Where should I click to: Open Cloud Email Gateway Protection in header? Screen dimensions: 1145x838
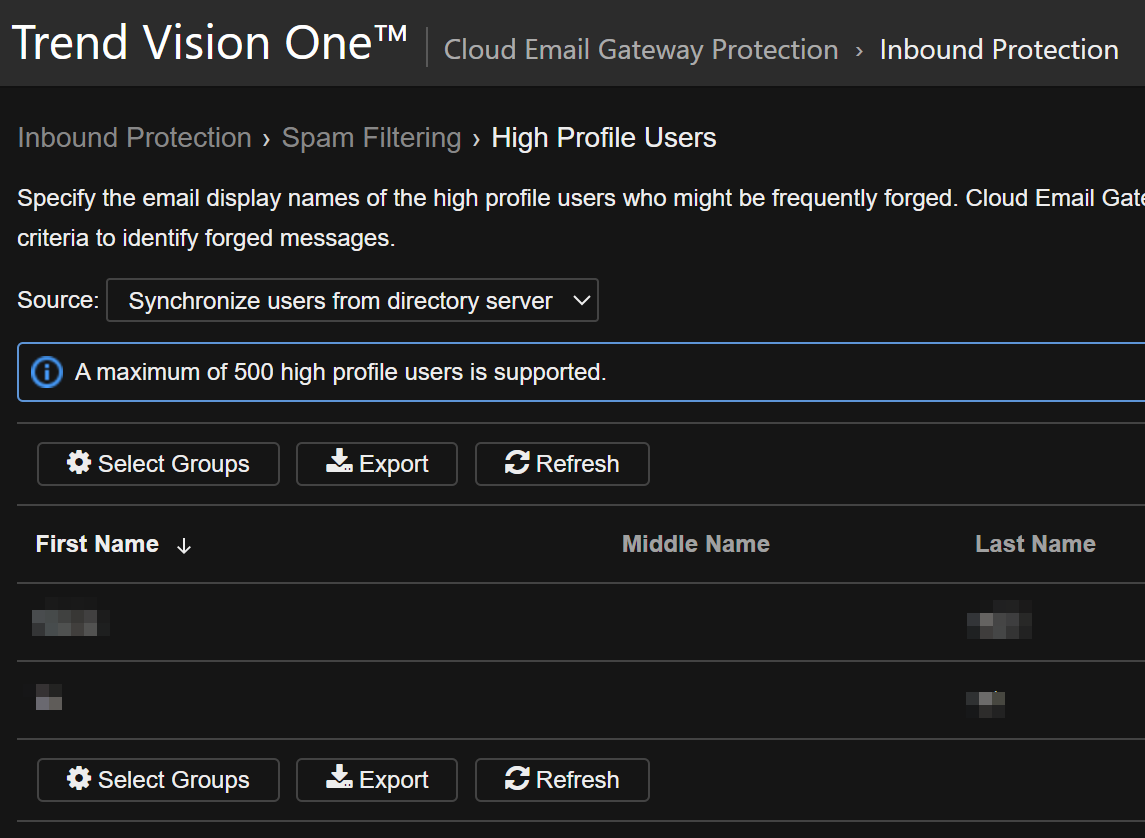[x=640, y=49]
